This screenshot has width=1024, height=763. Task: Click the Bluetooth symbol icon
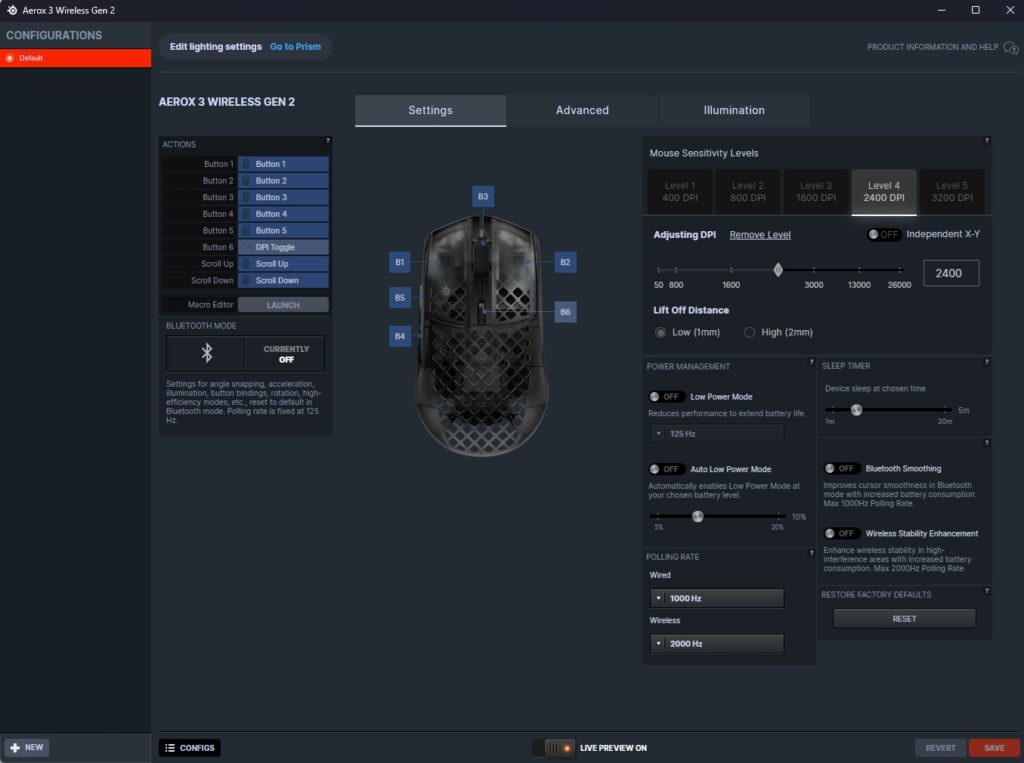tap(206, 353)
